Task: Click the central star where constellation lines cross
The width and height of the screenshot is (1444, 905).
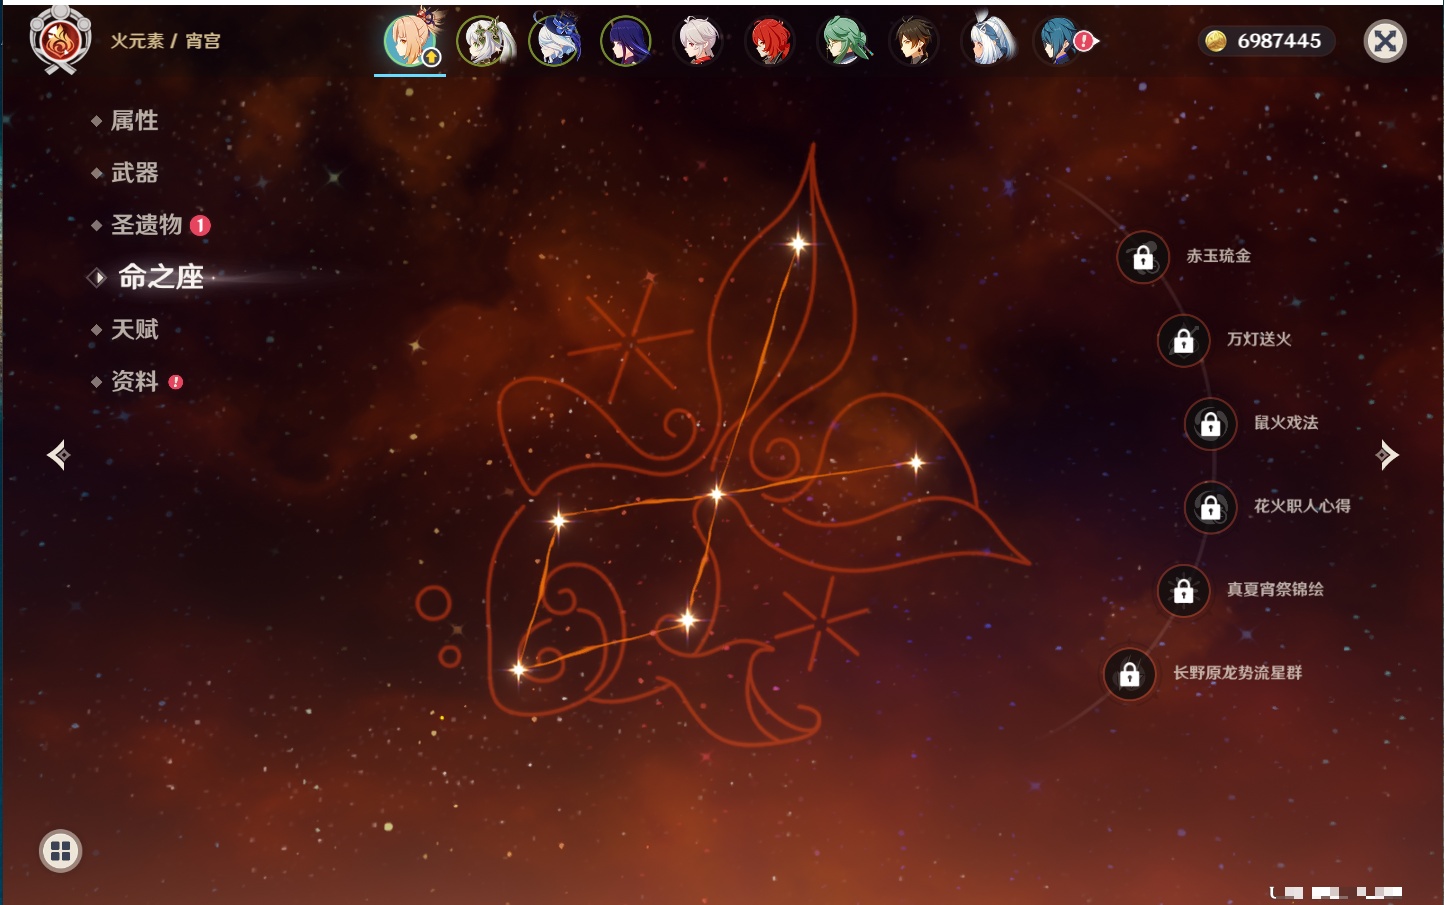Action: click(716, 493)
